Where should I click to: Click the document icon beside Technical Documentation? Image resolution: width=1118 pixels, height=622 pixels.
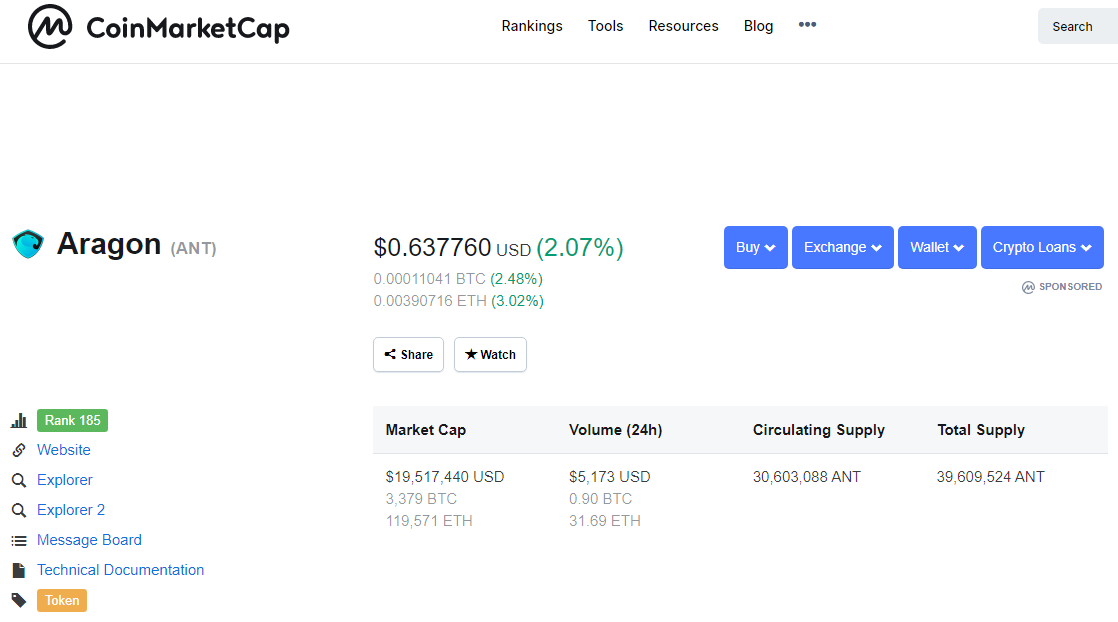19,571
